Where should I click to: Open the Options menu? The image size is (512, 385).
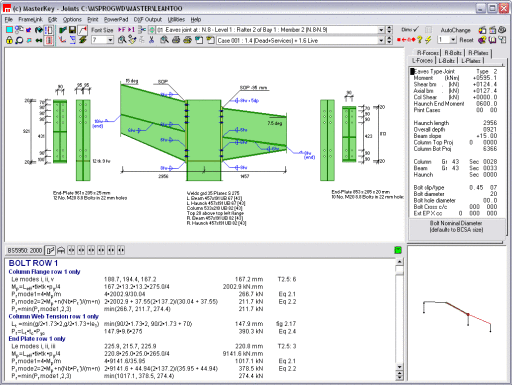[x=72, y=19]
